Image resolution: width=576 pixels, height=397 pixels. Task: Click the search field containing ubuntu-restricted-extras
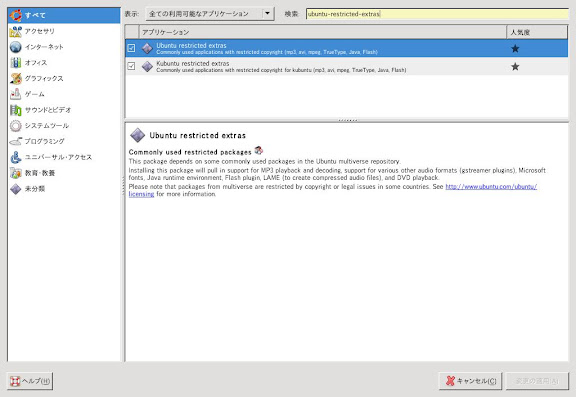click(437, 14)
